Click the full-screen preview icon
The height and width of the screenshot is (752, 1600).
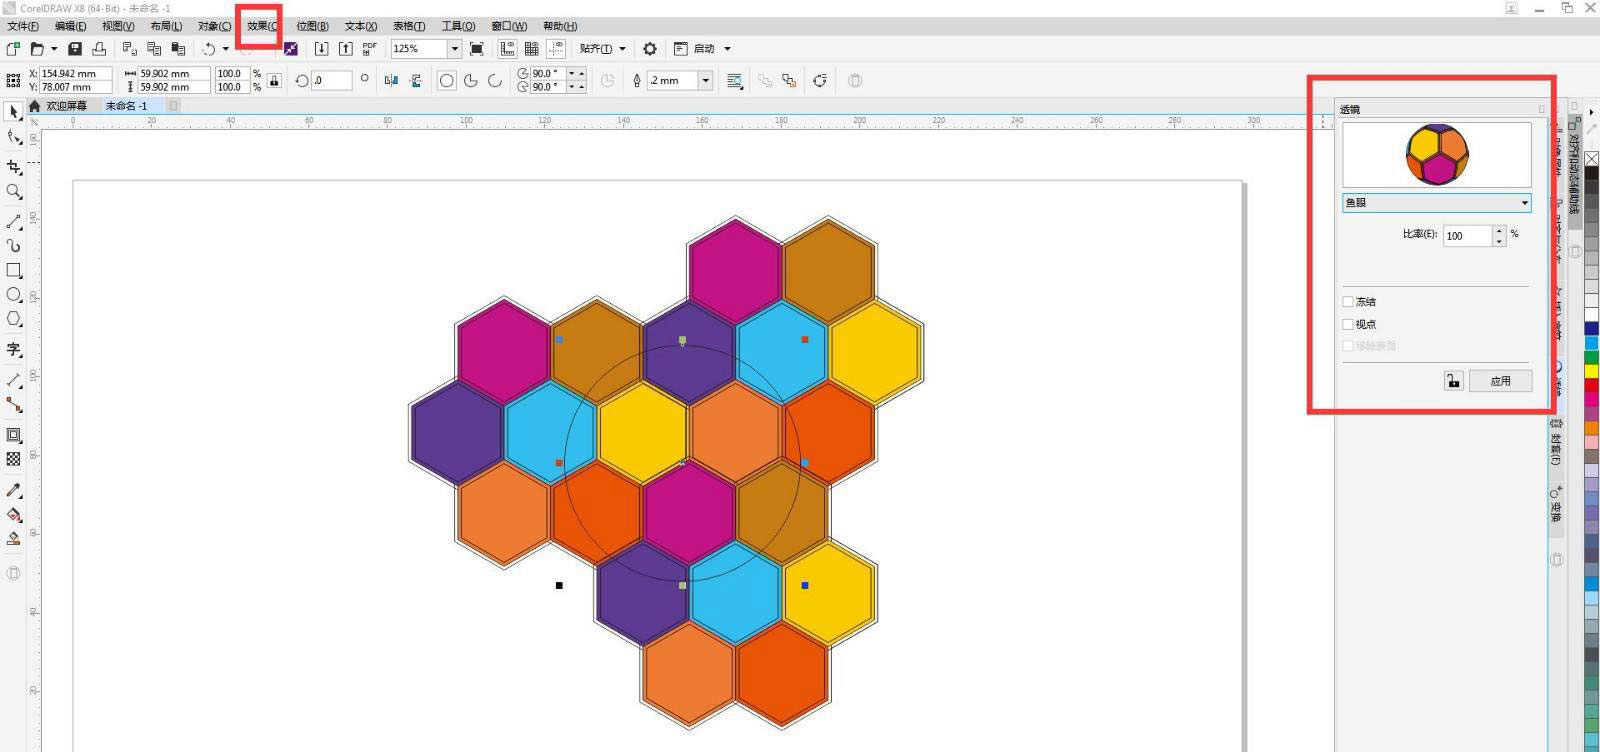(x=477, y=48)
